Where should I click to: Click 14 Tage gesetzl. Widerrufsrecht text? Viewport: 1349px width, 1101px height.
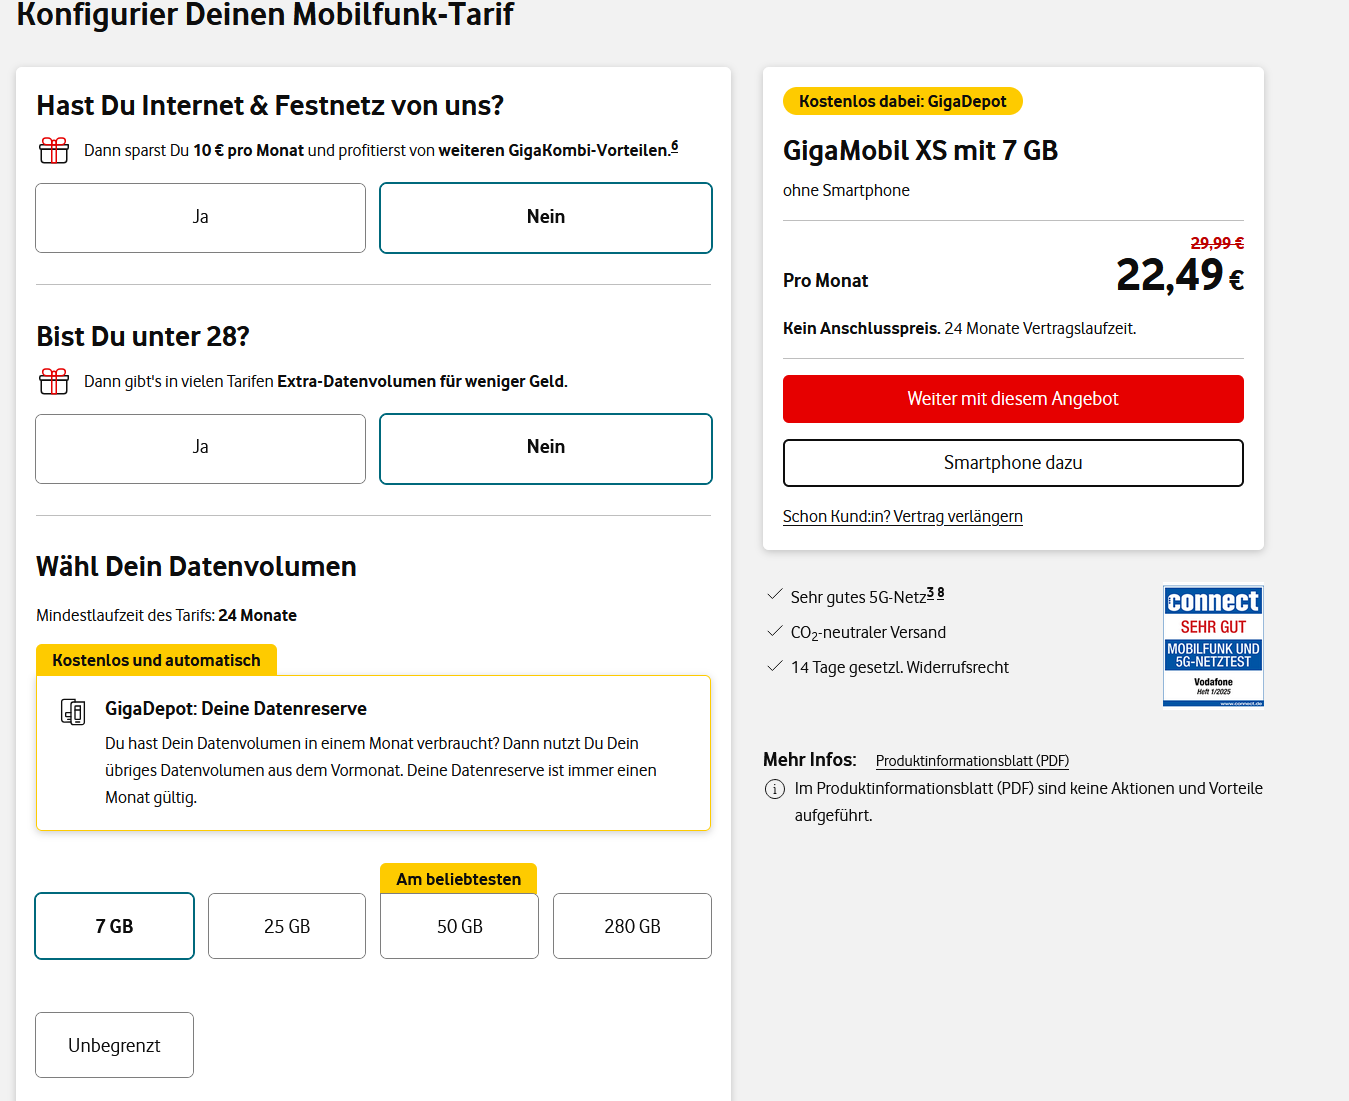click(x=900, y=668)
